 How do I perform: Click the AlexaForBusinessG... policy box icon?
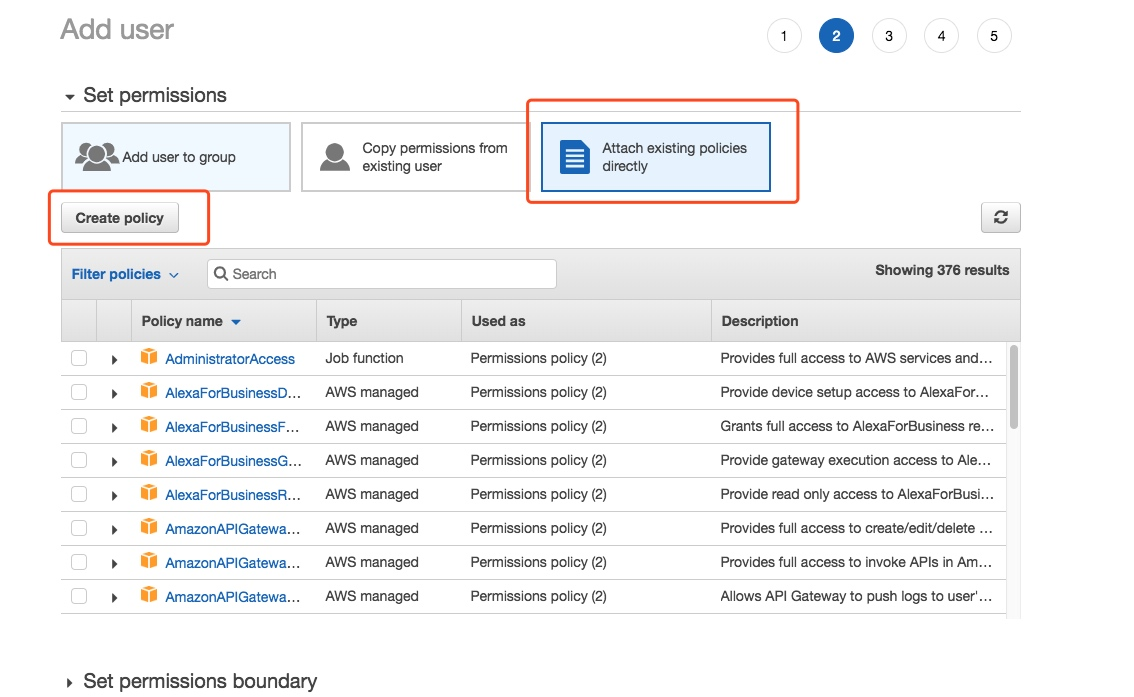(x=149, y=458)
